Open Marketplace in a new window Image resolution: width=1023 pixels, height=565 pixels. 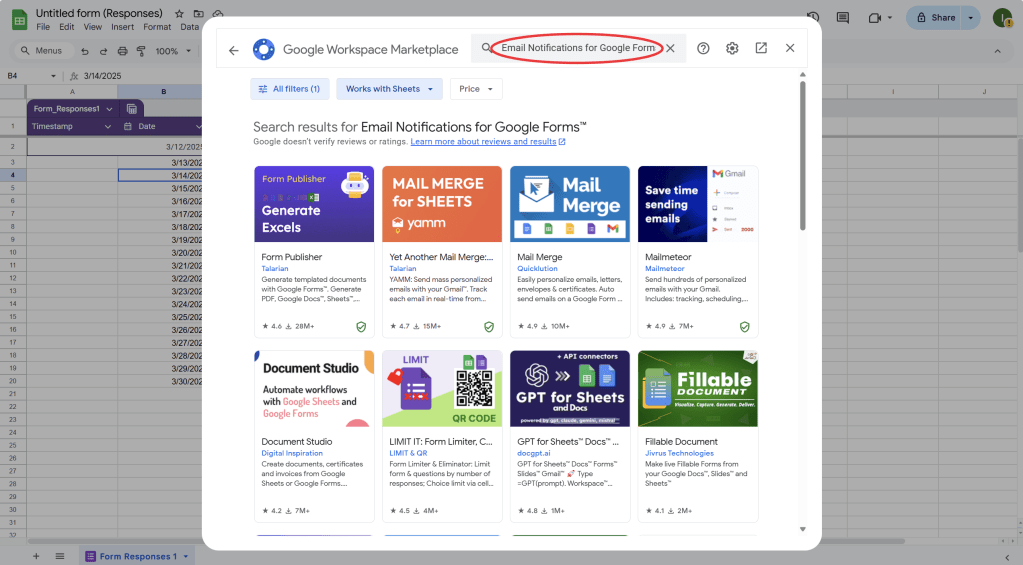pos(761,49)
